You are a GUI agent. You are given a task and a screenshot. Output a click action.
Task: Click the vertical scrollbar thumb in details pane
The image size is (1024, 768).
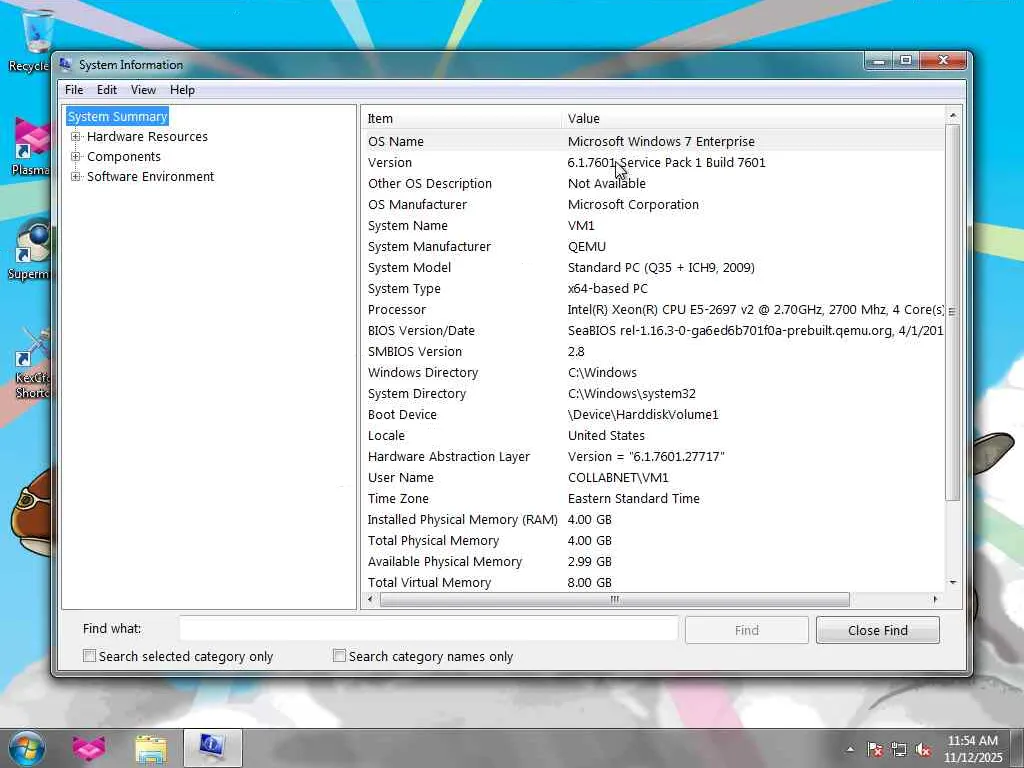tap(953, 312)
